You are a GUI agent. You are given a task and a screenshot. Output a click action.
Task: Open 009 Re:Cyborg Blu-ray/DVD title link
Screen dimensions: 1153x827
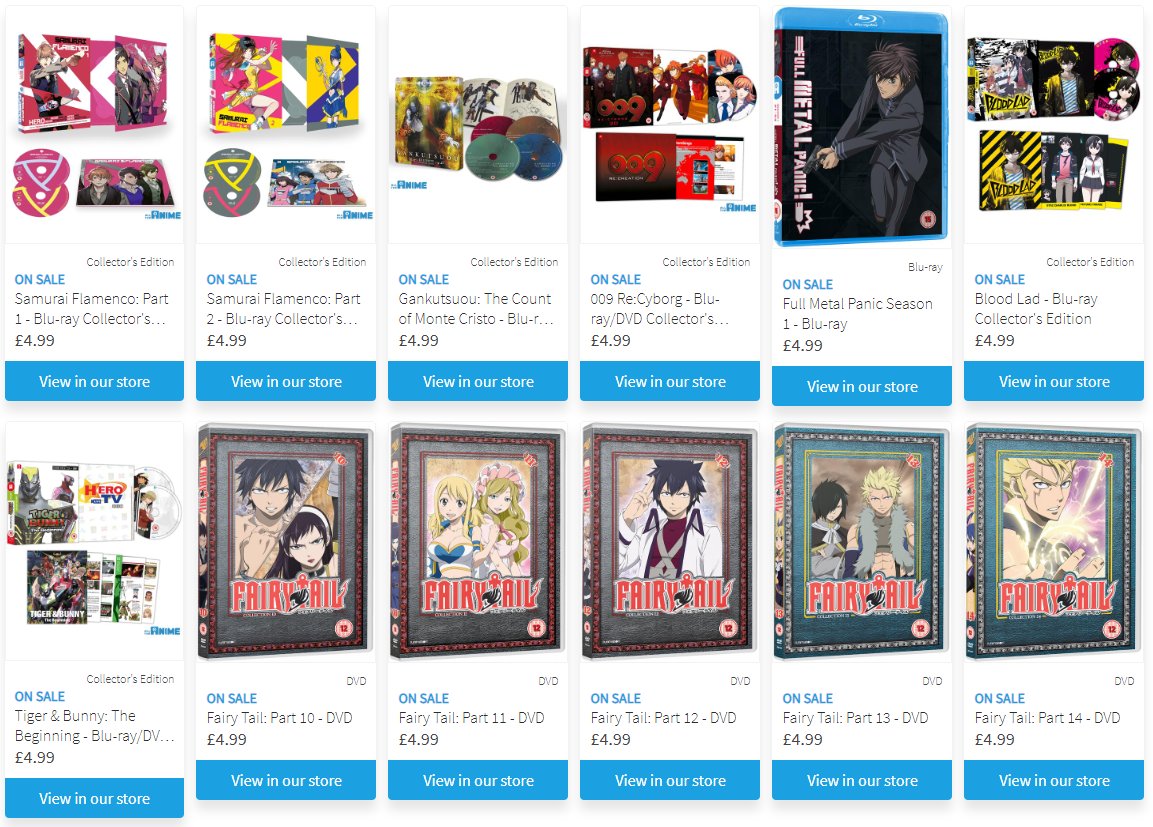(660, 309)
